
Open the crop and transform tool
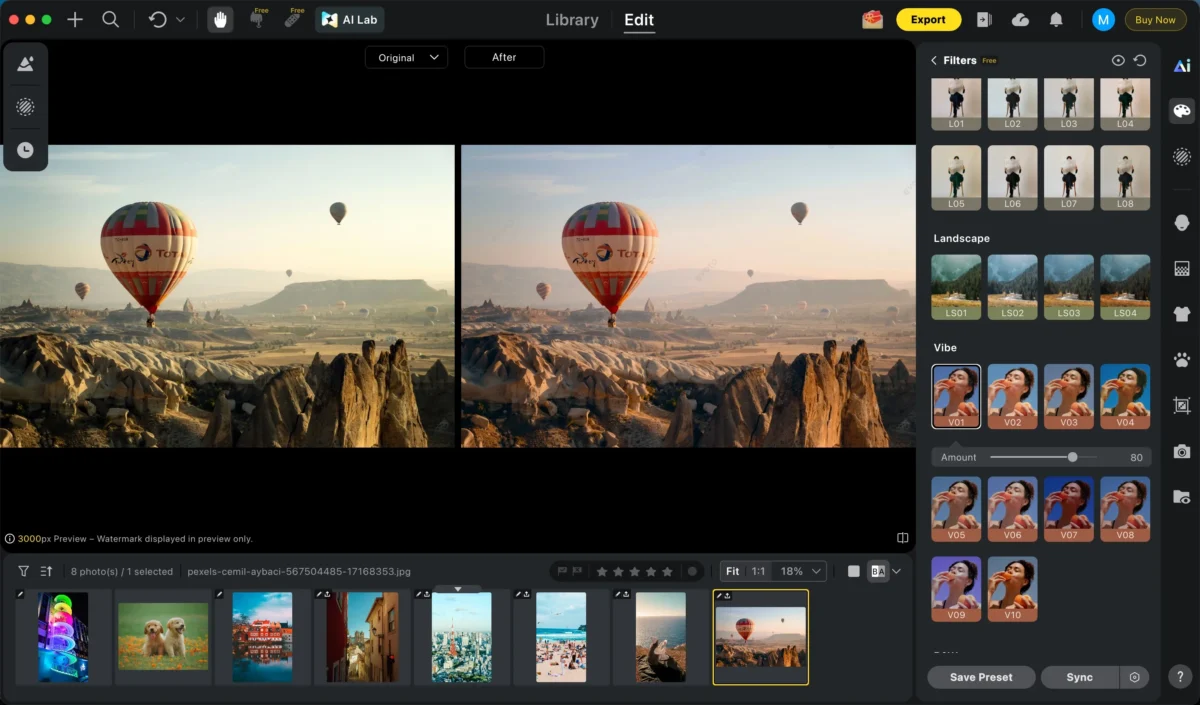1181,406
